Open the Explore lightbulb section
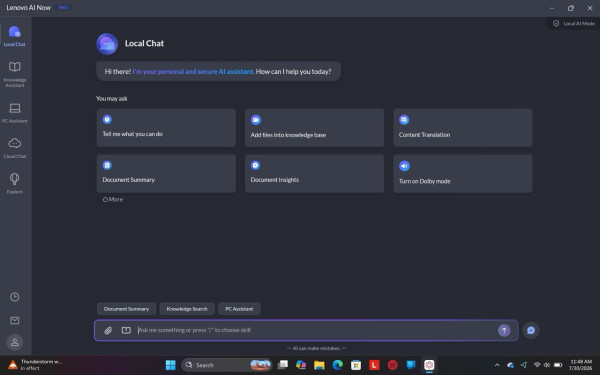This screenshot has width=600, height=375. click(x=15, y=183)
